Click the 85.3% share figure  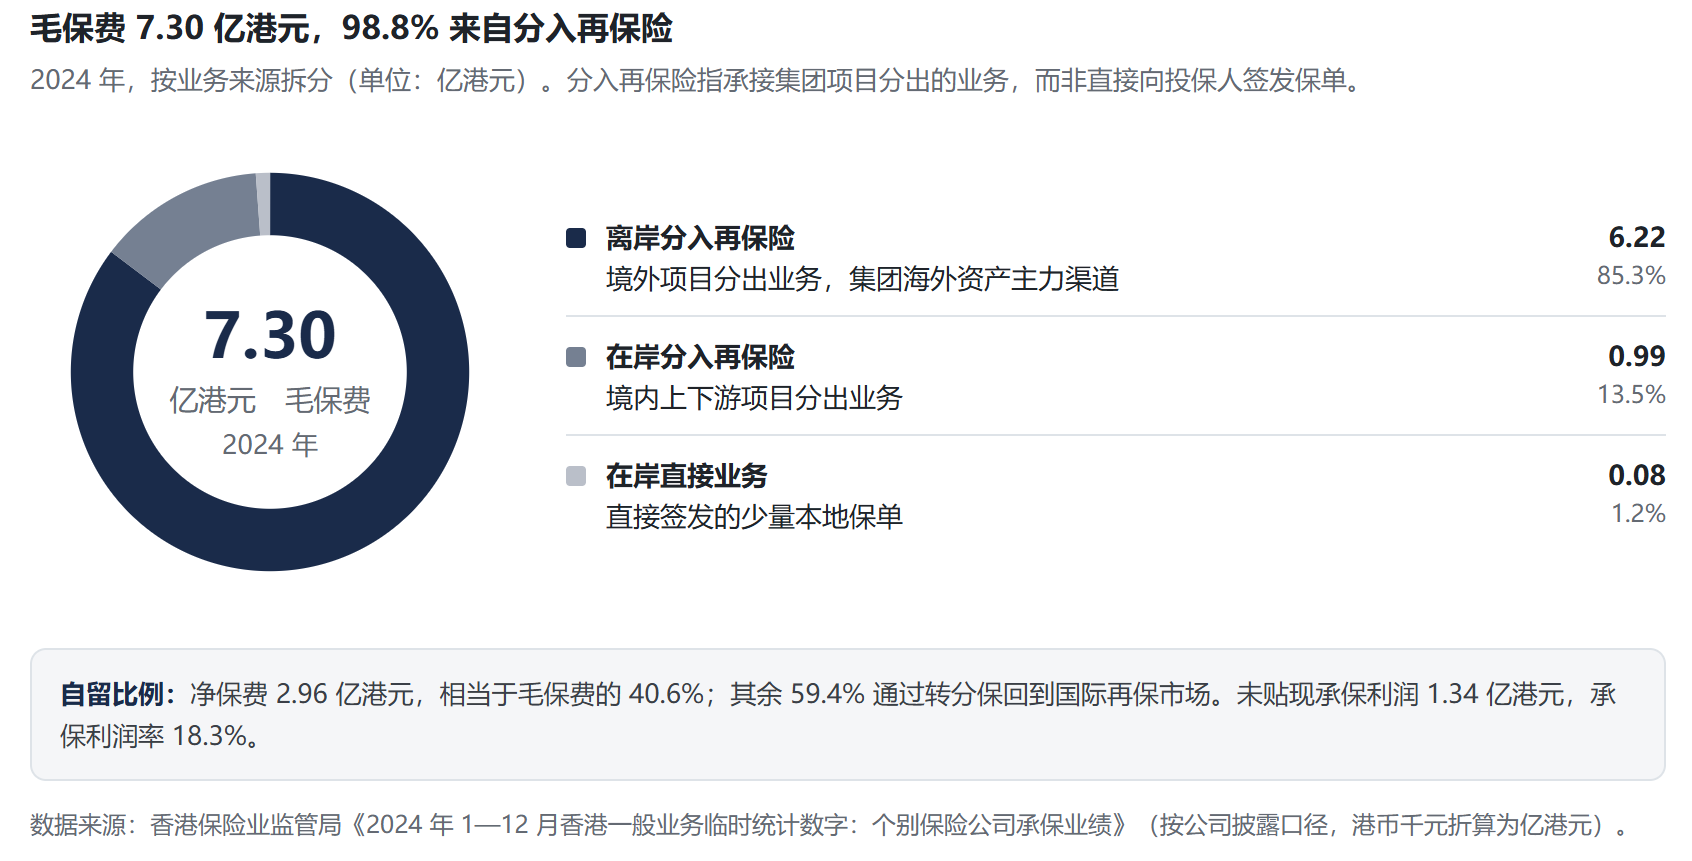1631,275
